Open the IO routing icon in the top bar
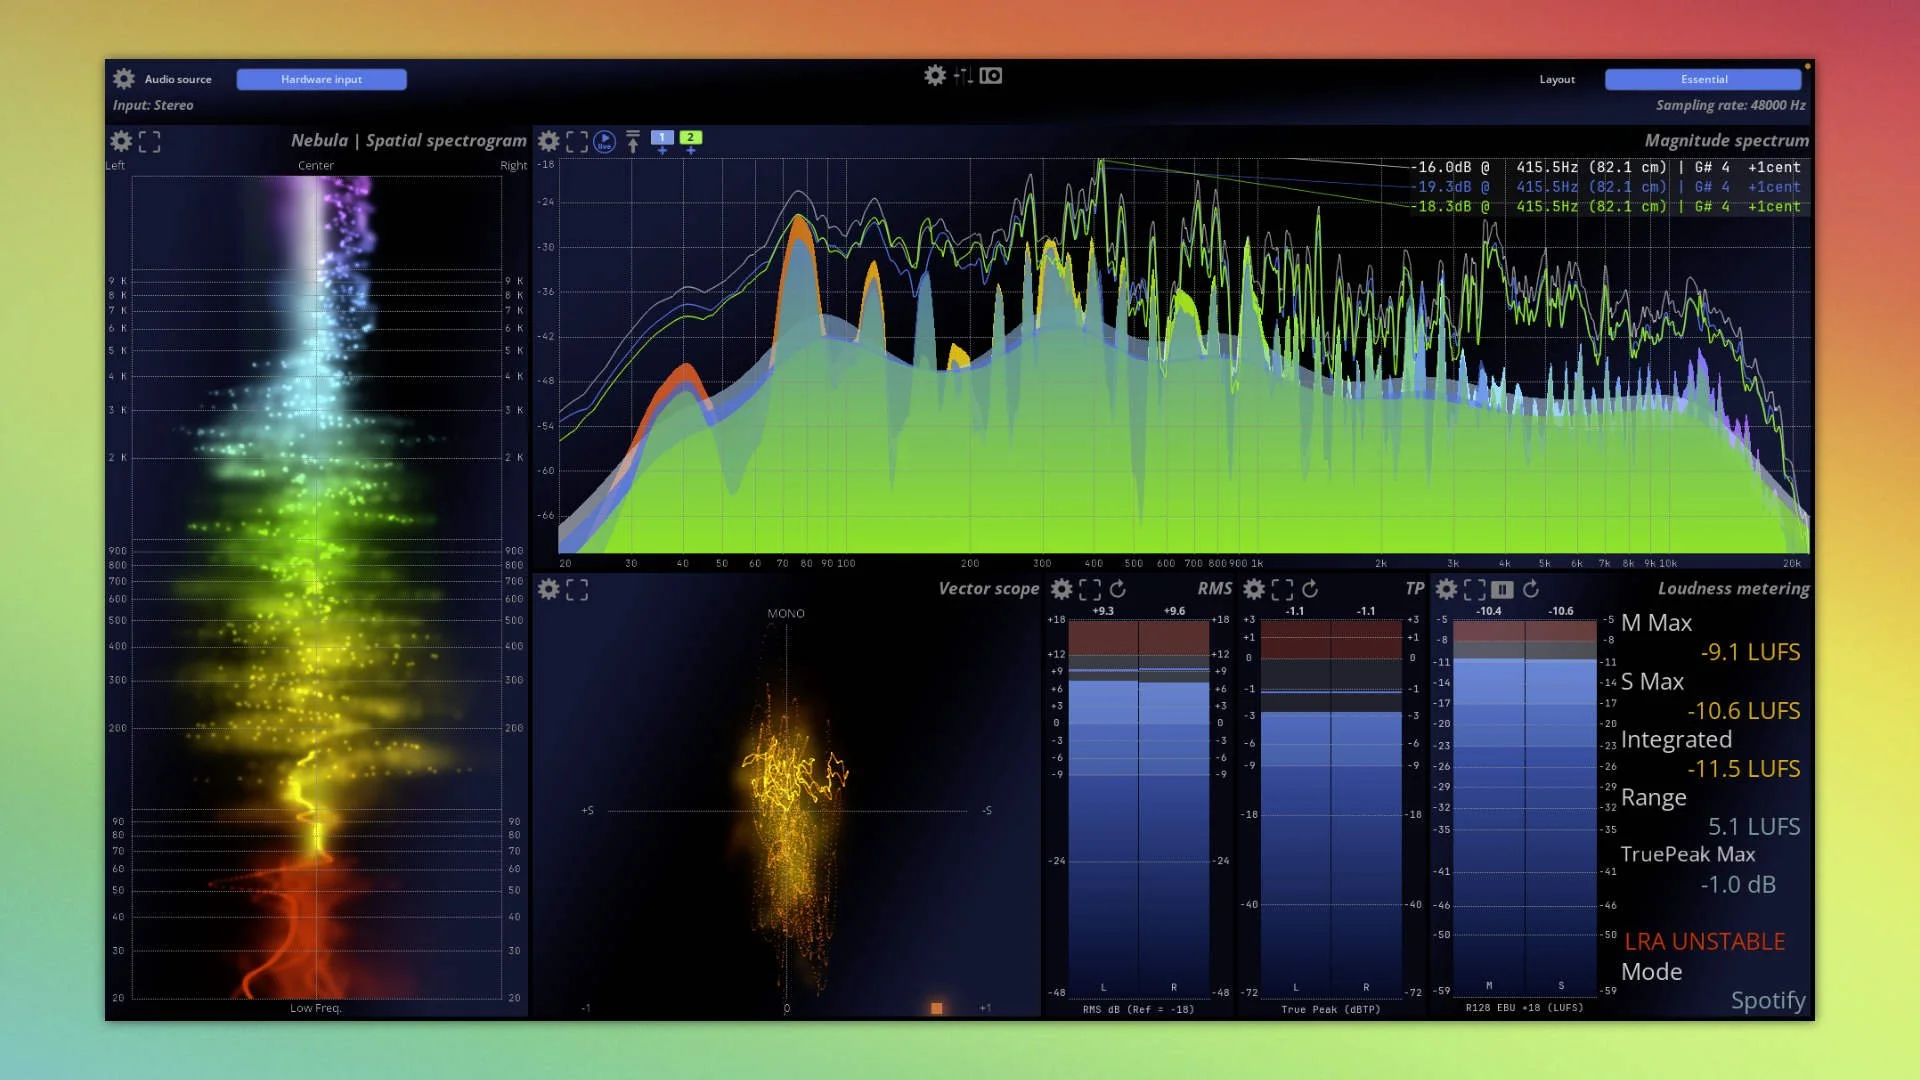The width and height of the screenshot is (1920, 1080). [x=990, y=76]
